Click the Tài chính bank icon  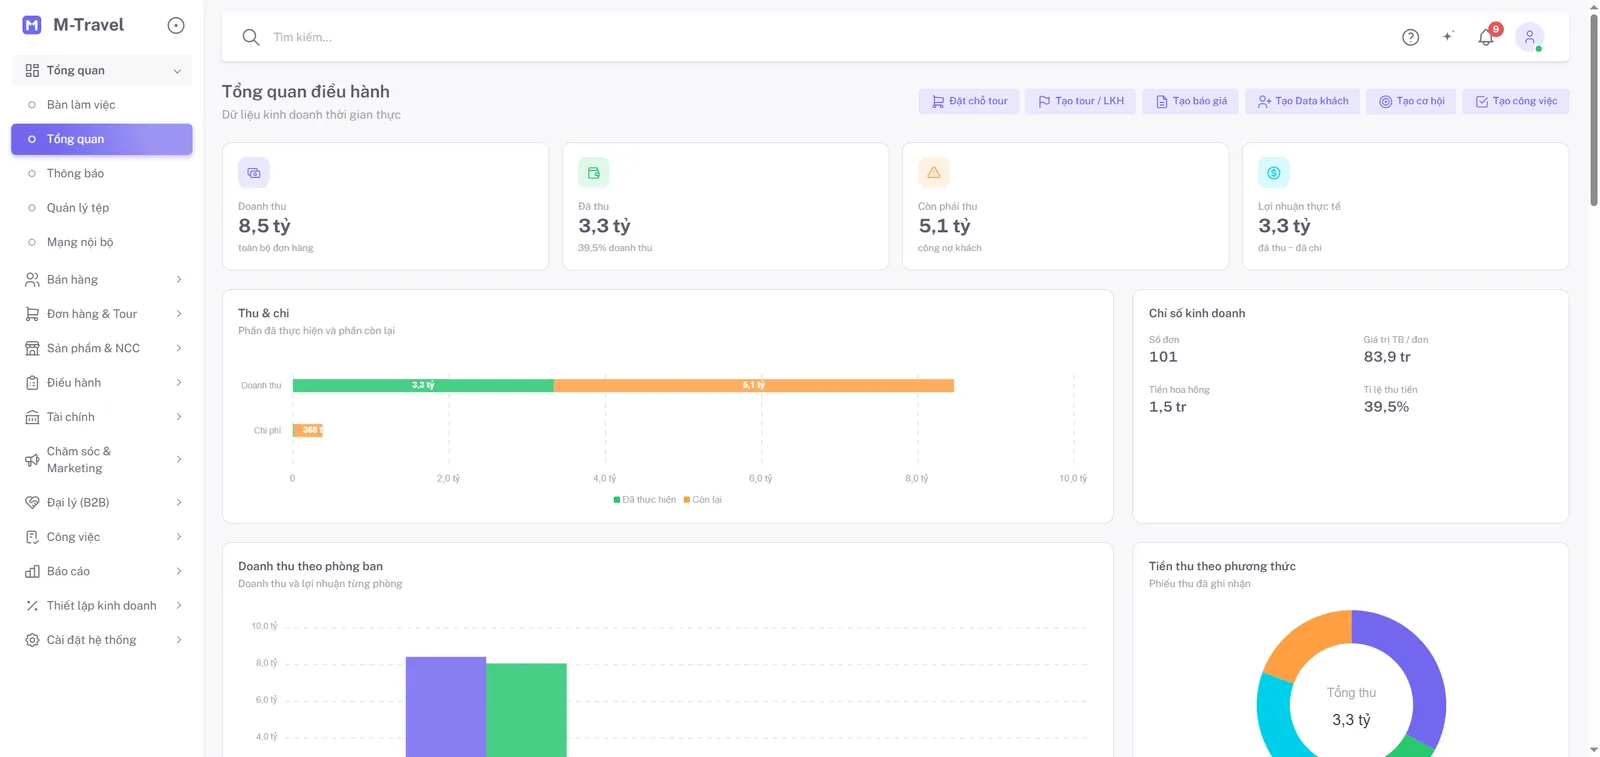(x=32, y=417)
